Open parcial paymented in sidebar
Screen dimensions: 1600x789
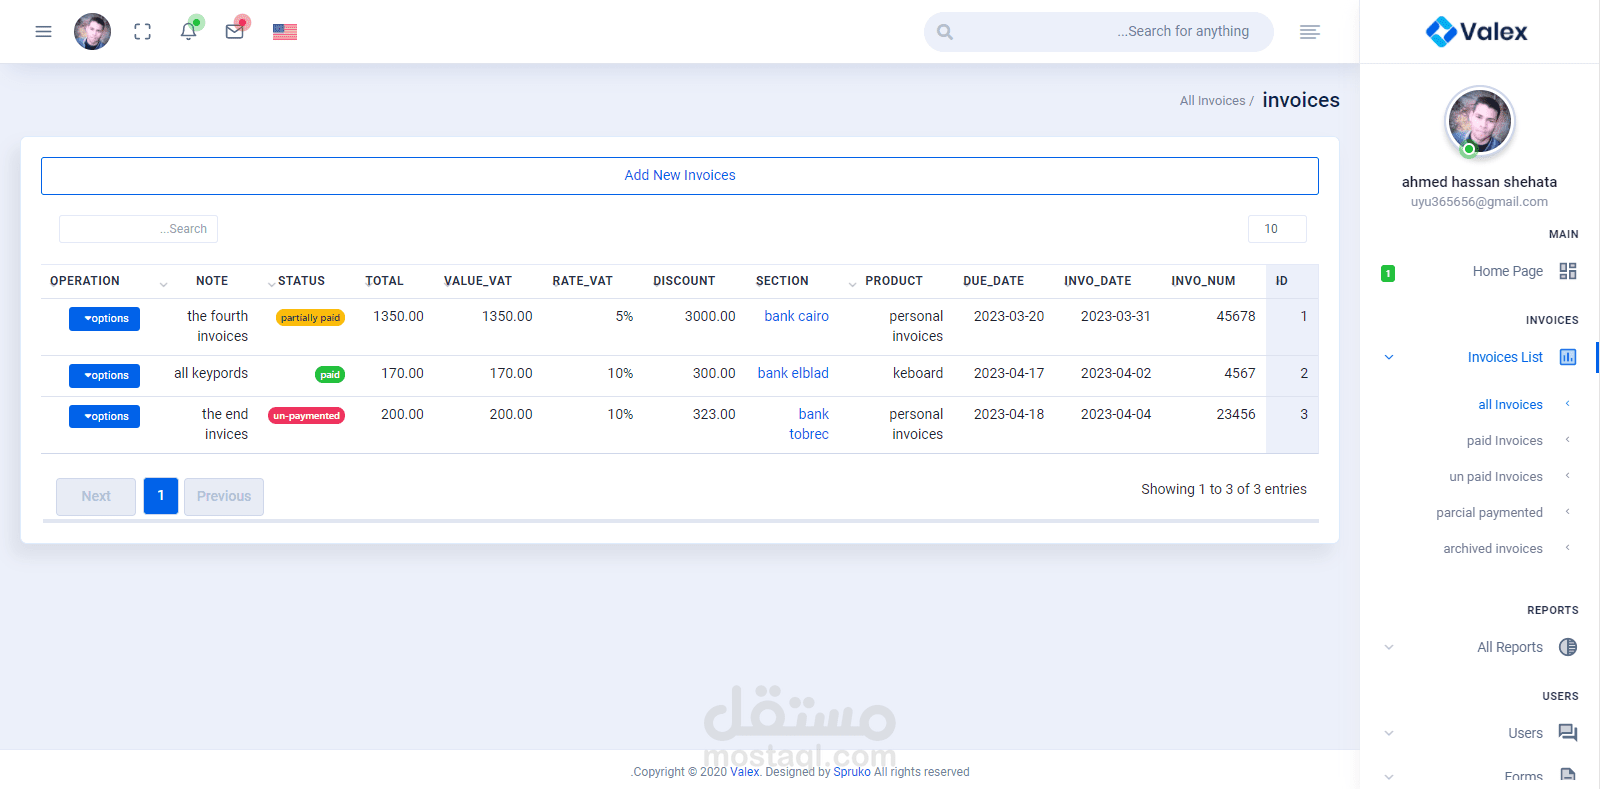[x=1489, y=513]
